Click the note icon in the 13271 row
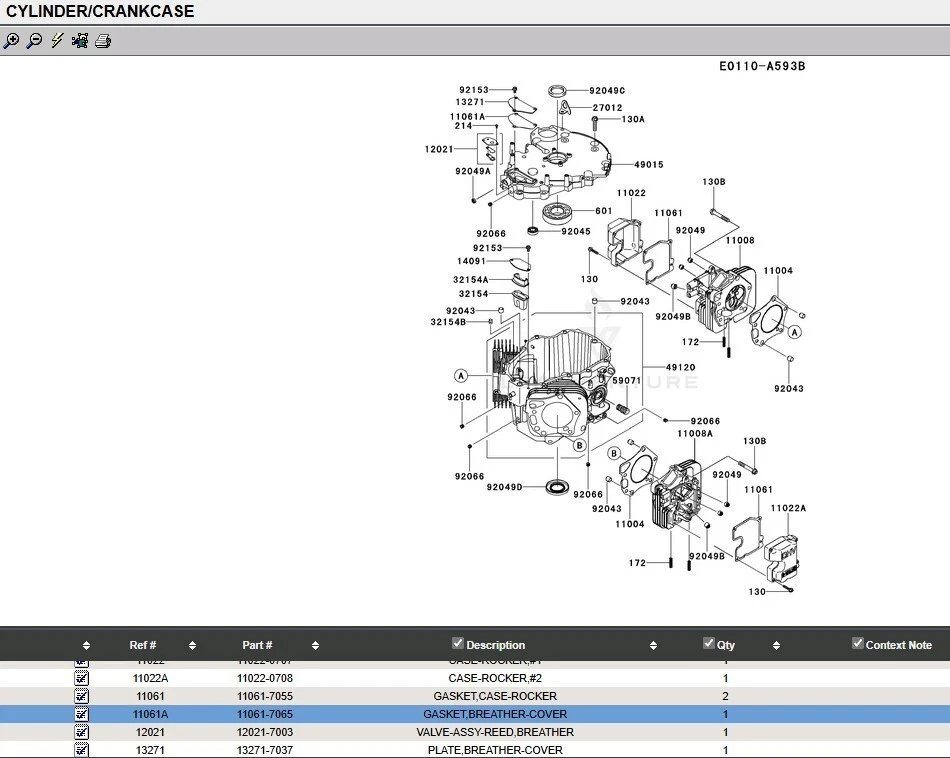Image resolution: width=950 pixels, height=758 pixels. 82,750
